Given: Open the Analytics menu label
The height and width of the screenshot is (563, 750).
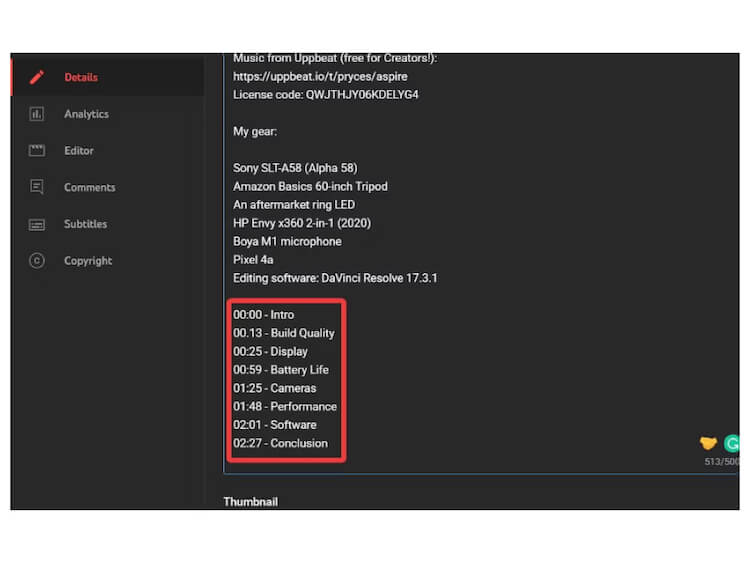Looking at the screenshot, I should coord(87,114).
